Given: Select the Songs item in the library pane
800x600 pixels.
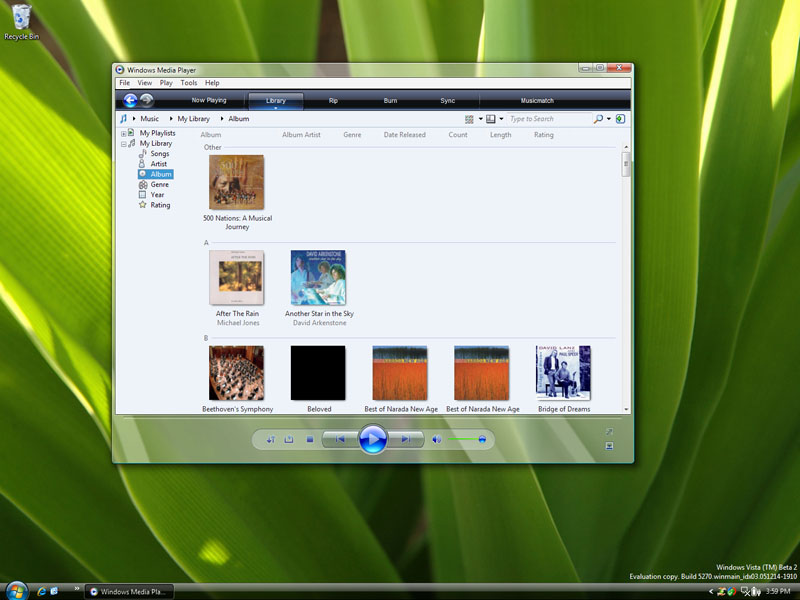Looking at the screenshot, I should [x=158, y=153].
